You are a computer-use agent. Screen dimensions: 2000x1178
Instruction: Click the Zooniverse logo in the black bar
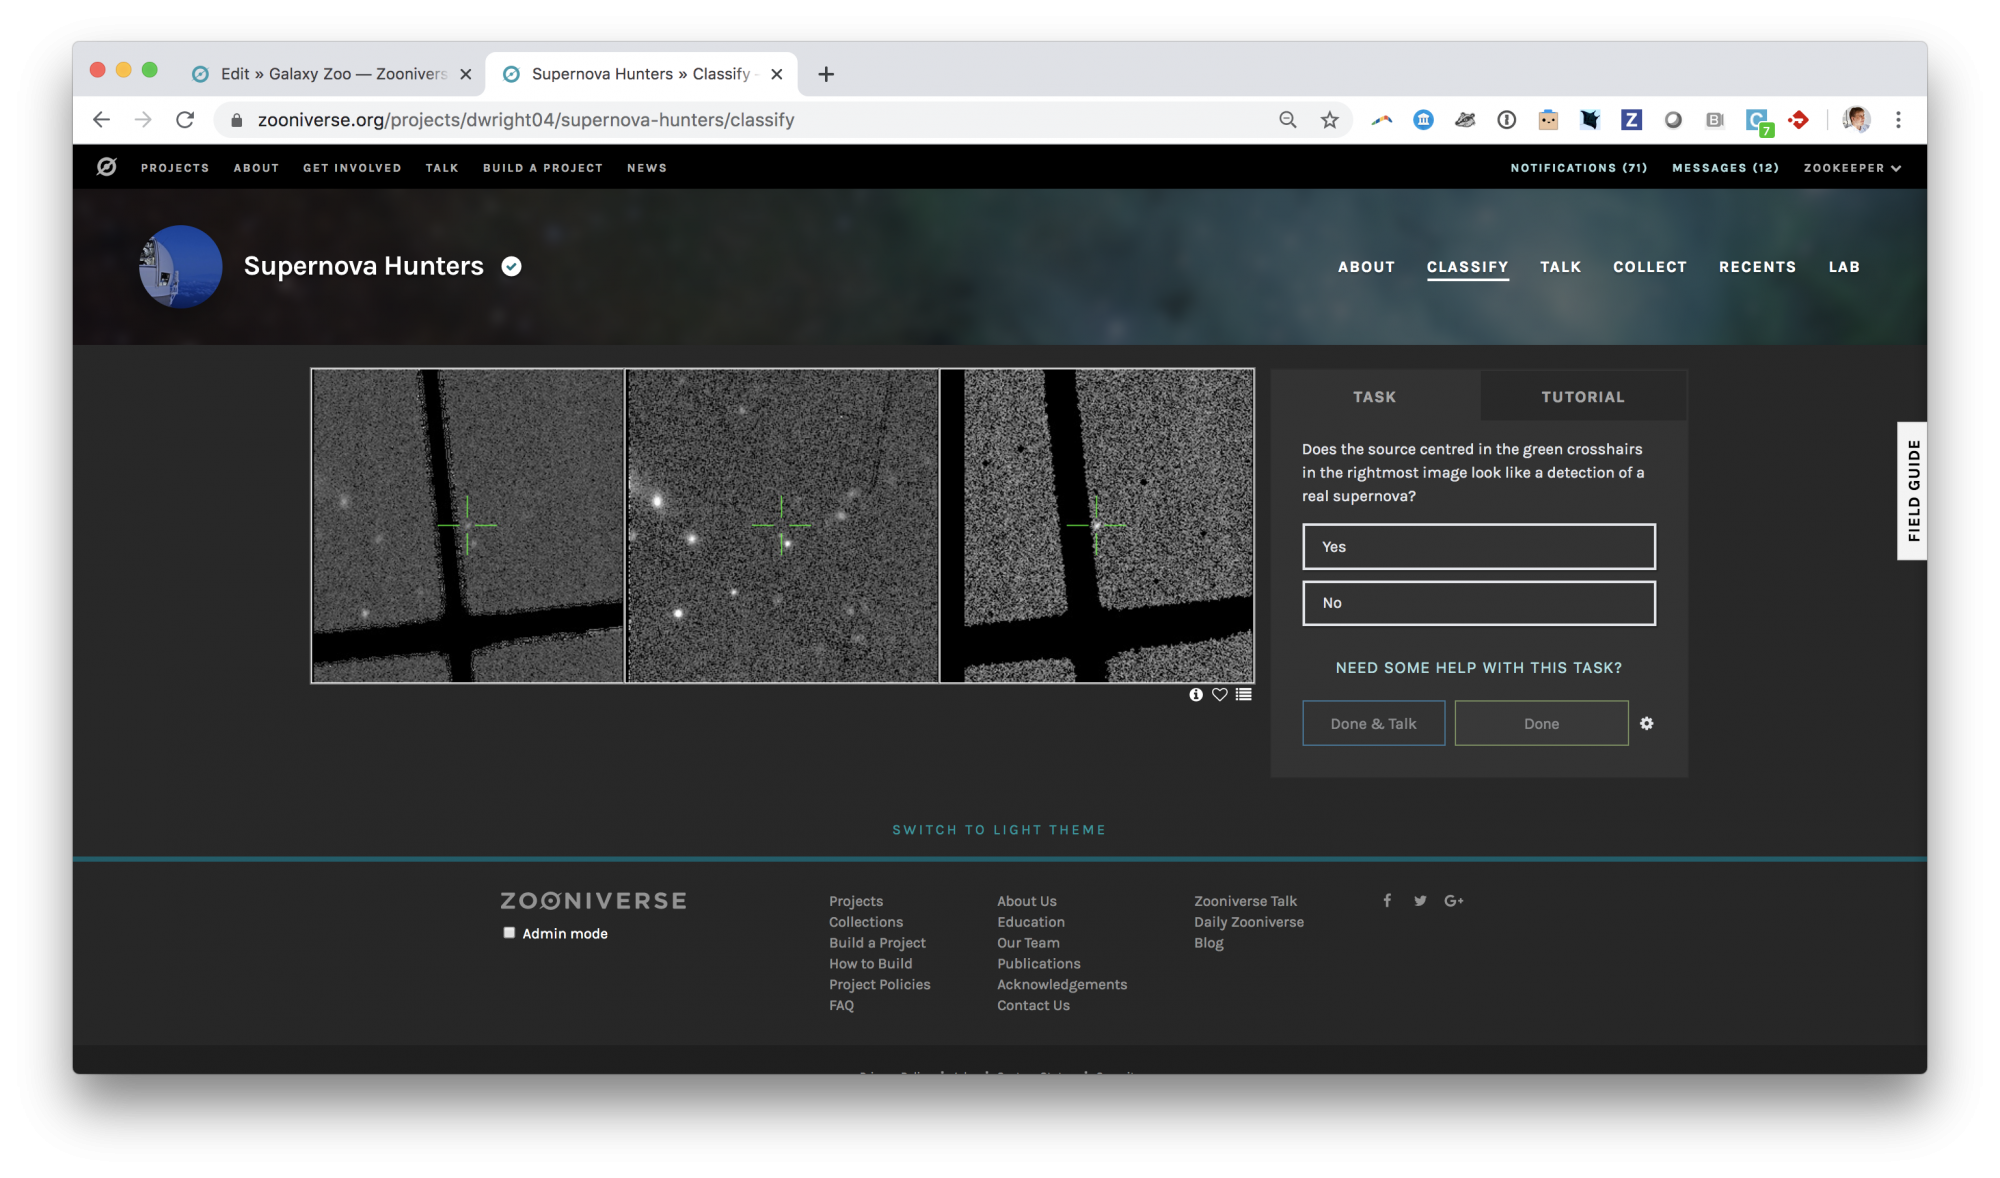[106, 167]
